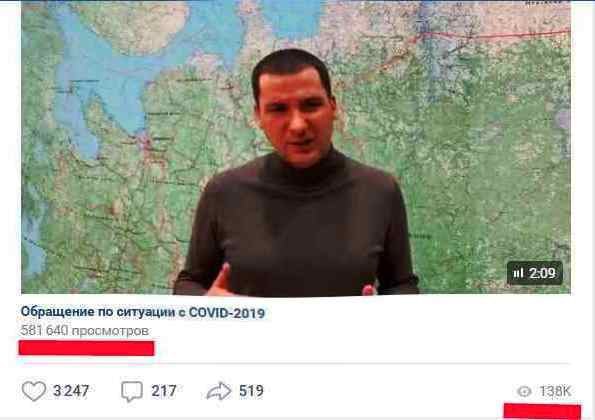
Task: Share the post using the arrow icon
Action: pyautogui.click(x=219, y=391)
